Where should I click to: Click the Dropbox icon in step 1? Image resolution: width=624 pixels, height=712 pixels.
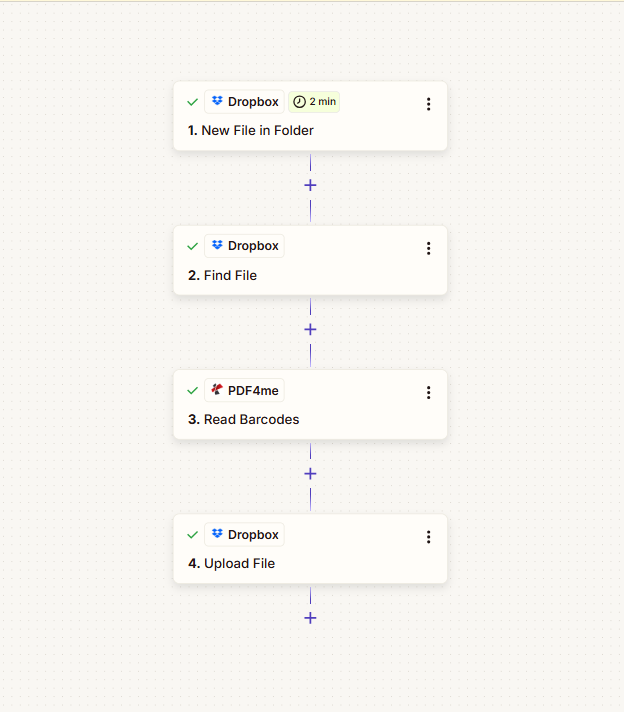point(217,102)
